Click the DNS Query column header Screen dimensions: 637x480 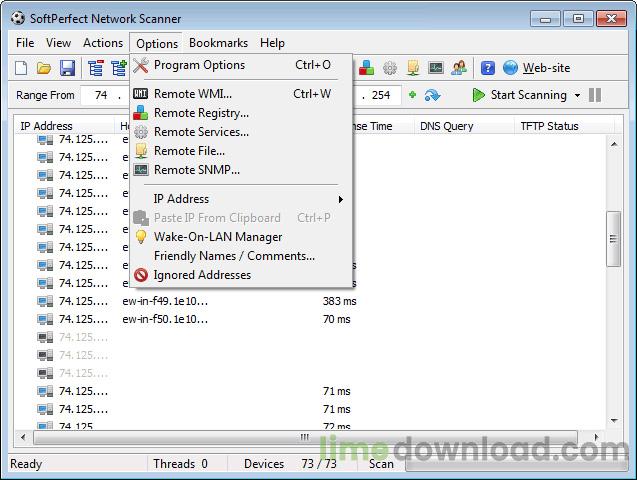pos(464,126)
